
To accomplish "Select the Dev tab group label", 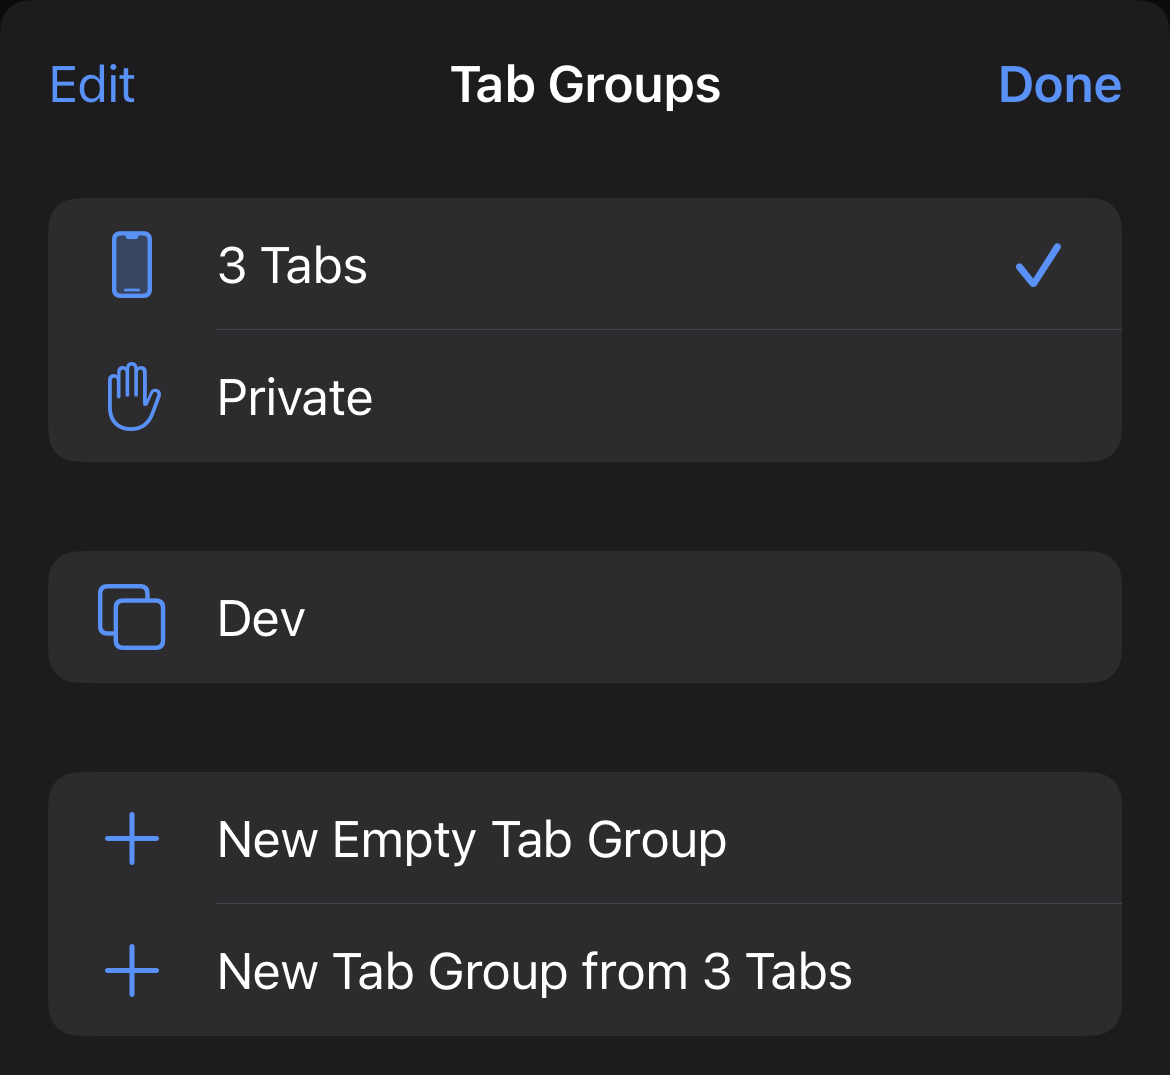I will tap(261, 619).
